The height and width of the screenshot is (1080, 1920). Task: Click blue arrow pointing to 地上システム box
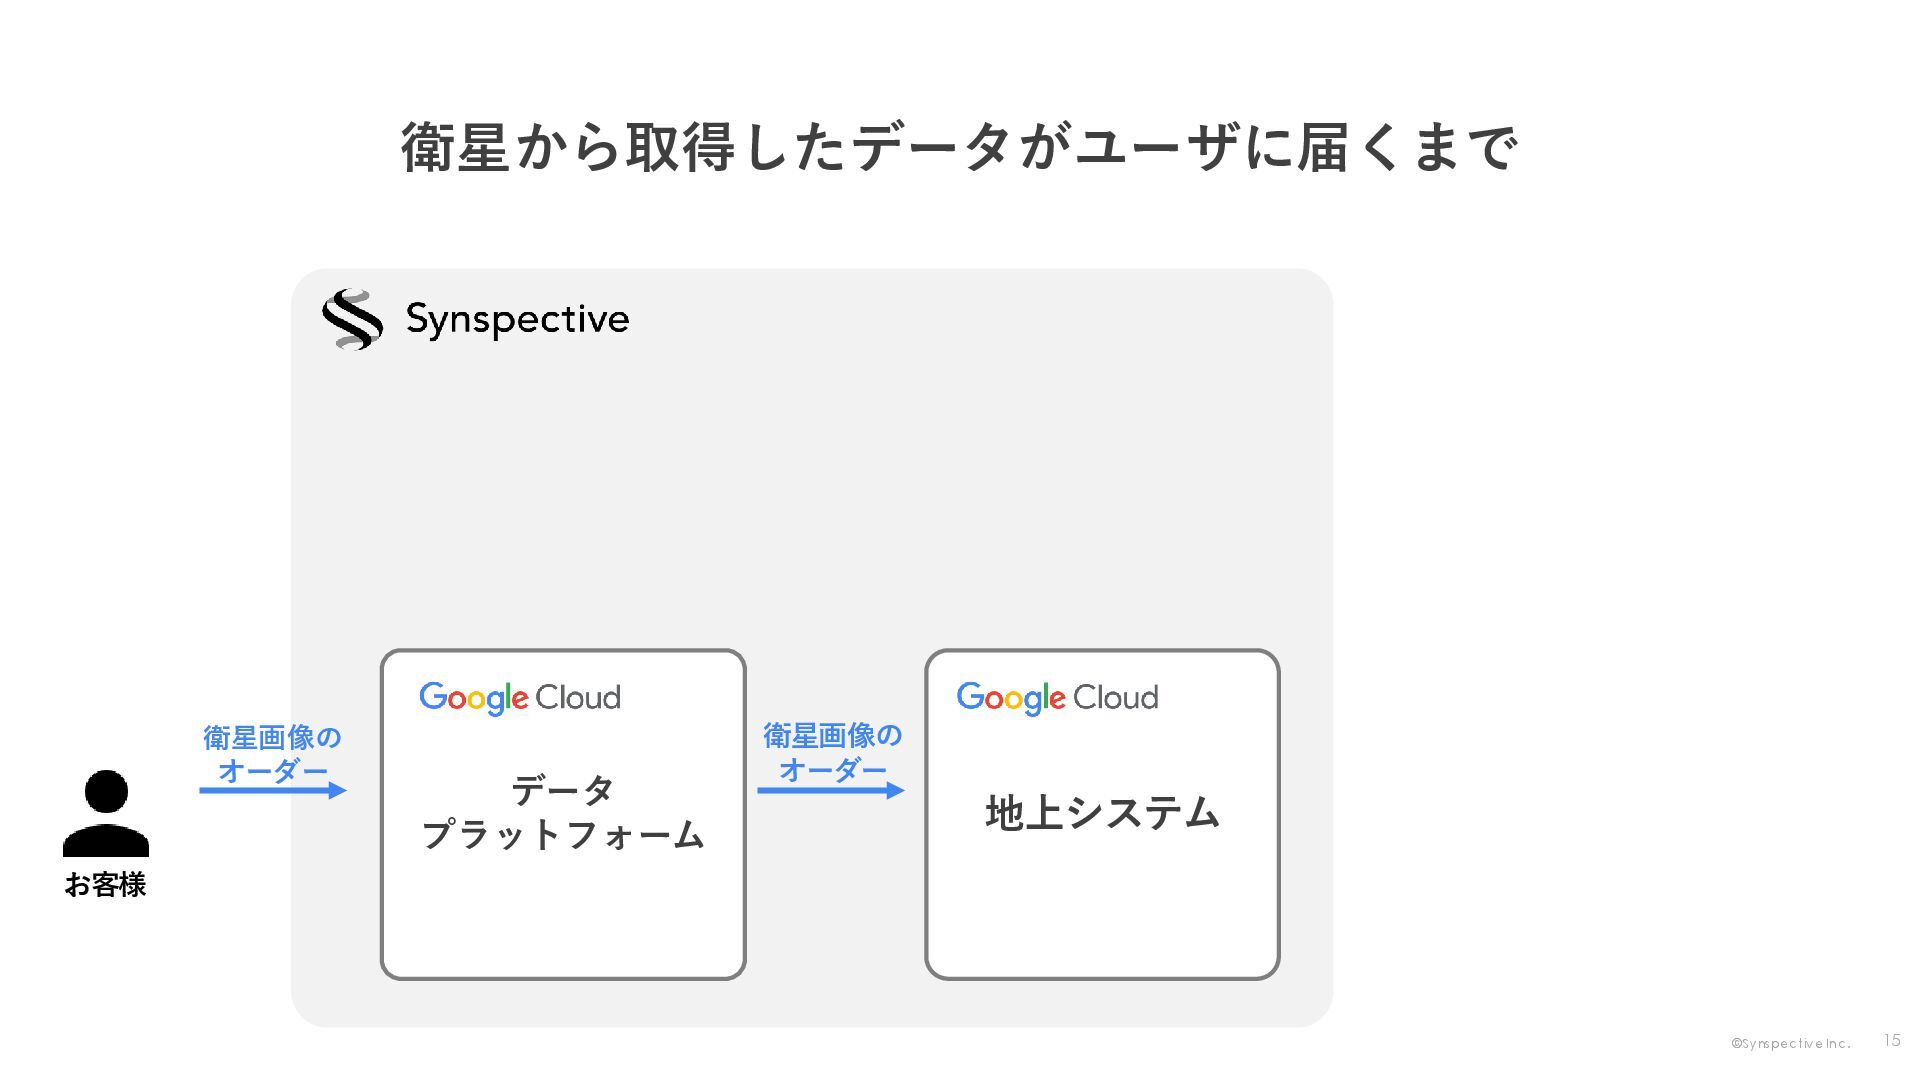830,790
